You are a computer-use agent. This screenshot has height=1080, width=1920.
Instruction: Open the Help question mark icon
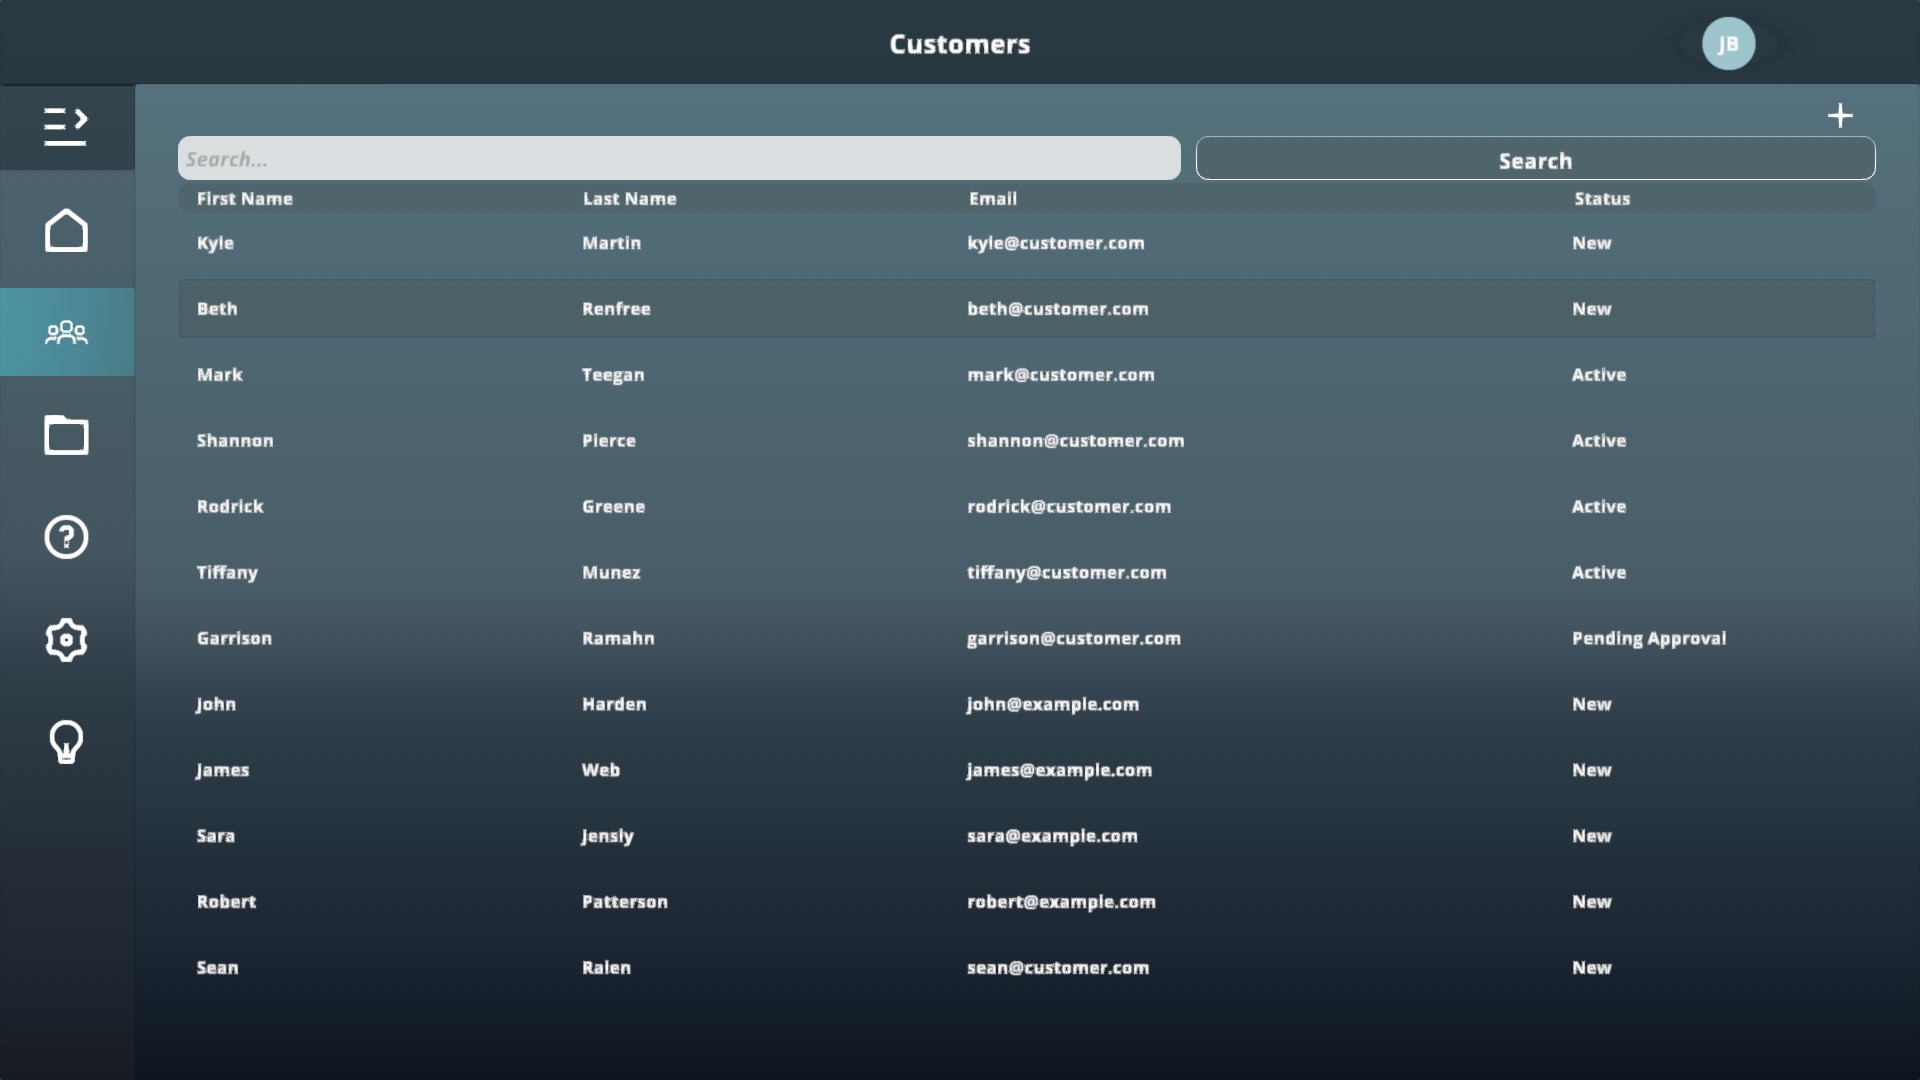click(66, 537)
